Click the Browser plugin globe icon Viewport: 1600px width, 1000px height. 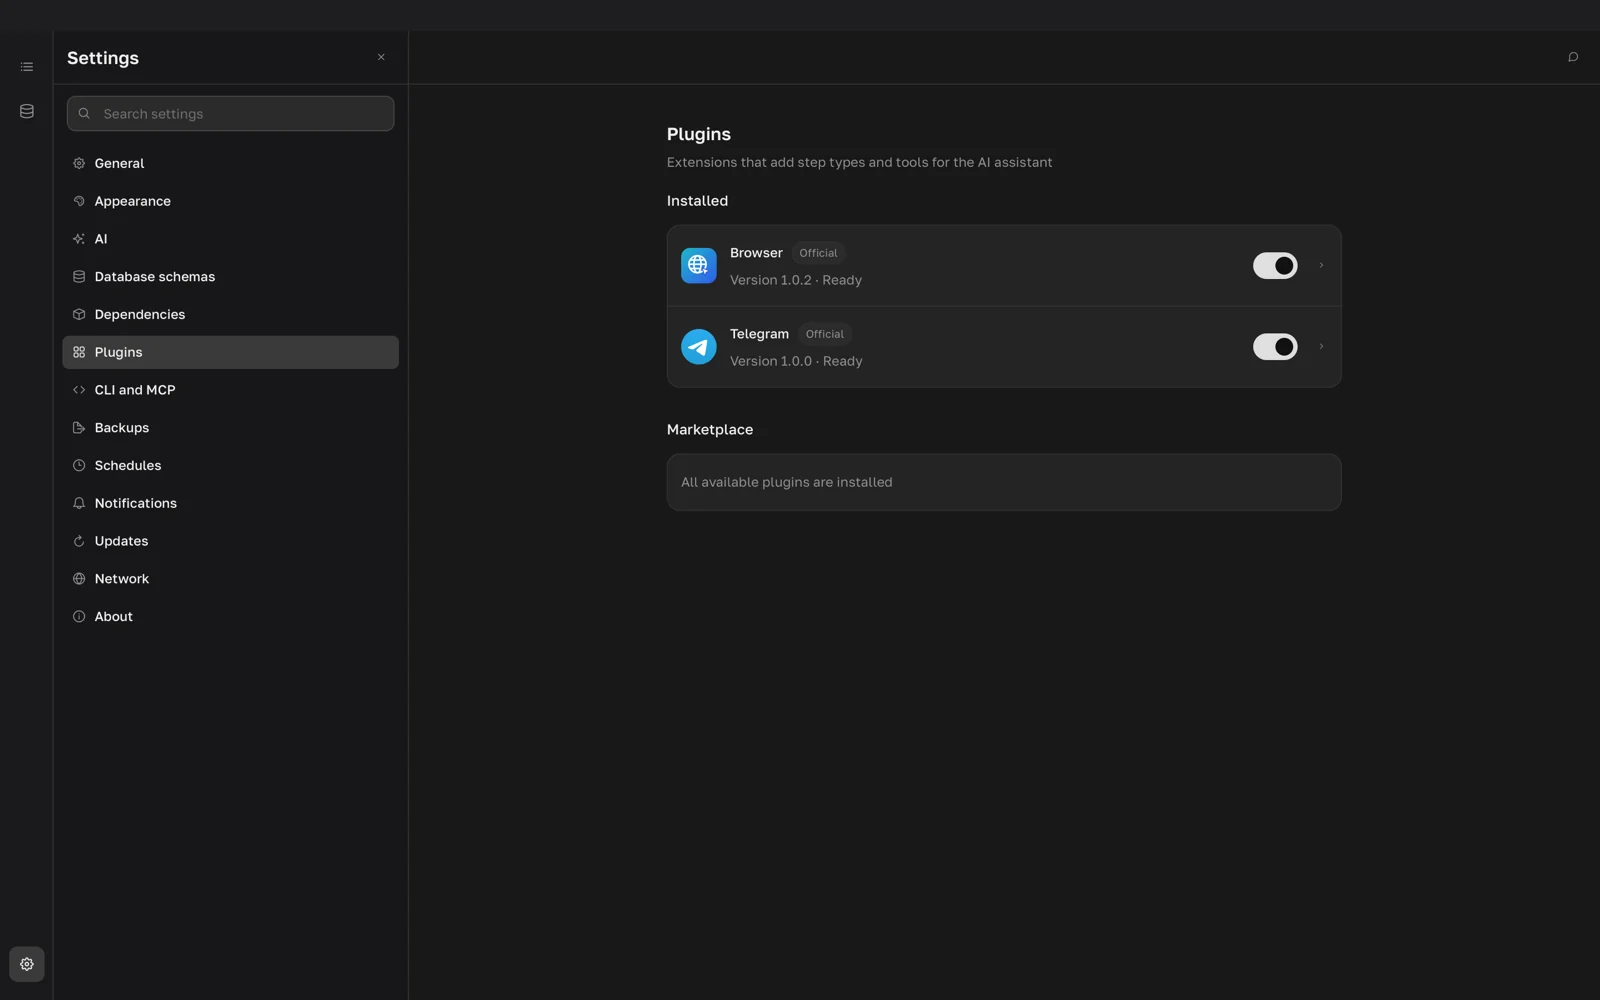[x=699, y=266]
